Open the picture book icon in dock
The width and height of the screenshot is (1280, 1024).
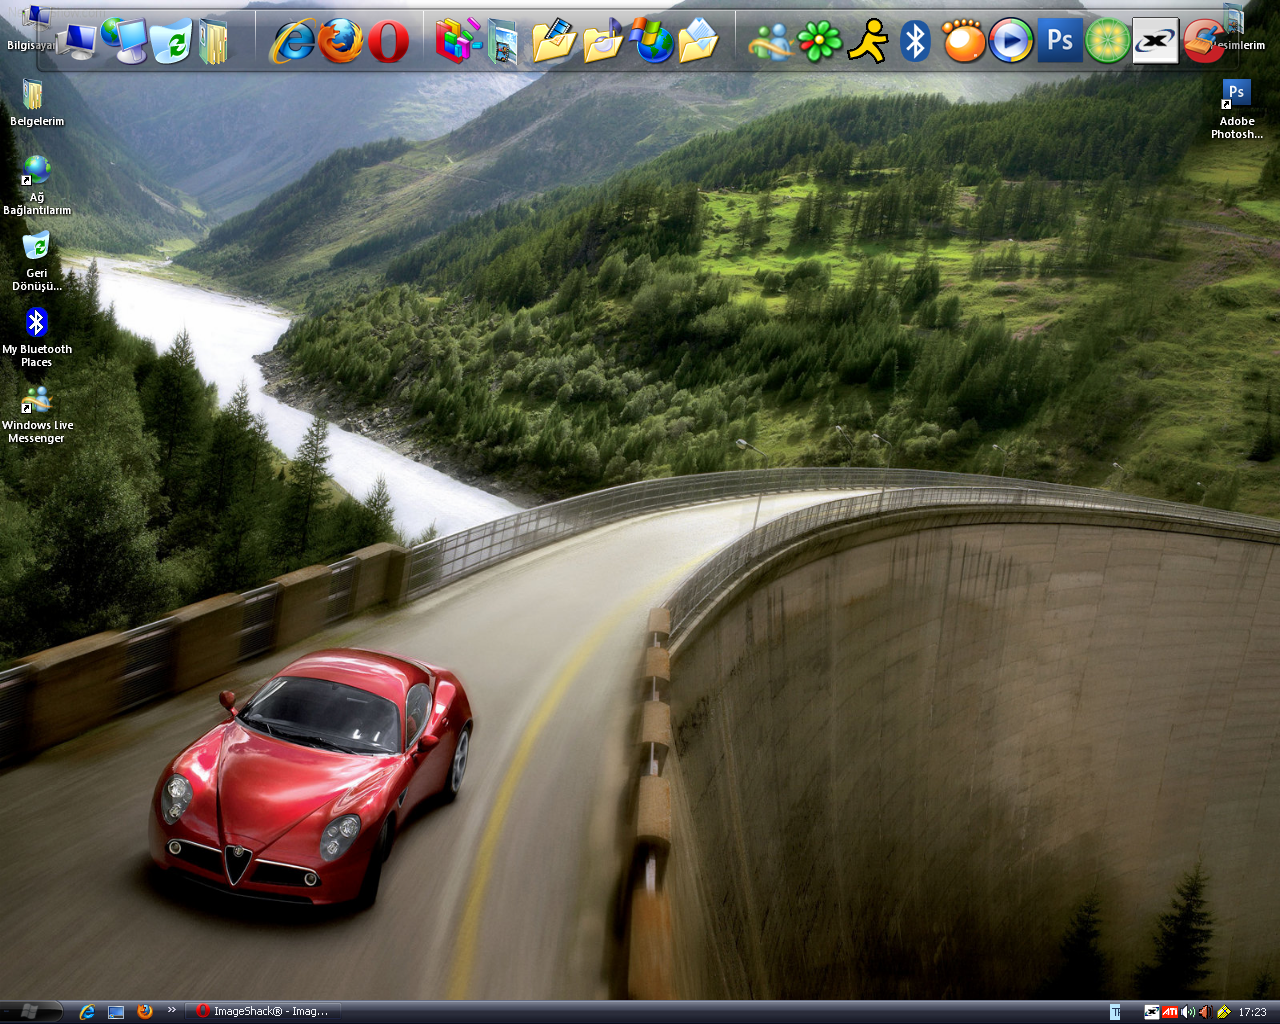[x=503, y=42]
